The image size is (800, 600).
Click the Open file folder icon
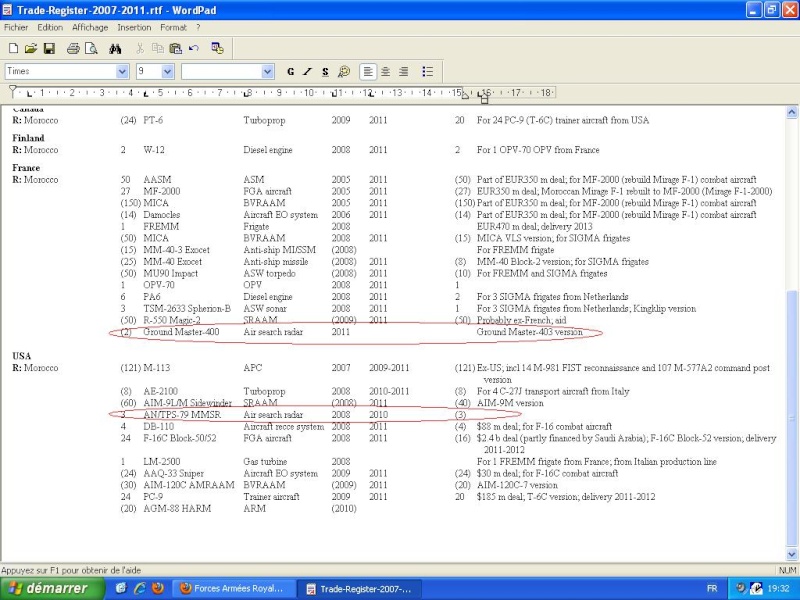(x=31, y=48)
